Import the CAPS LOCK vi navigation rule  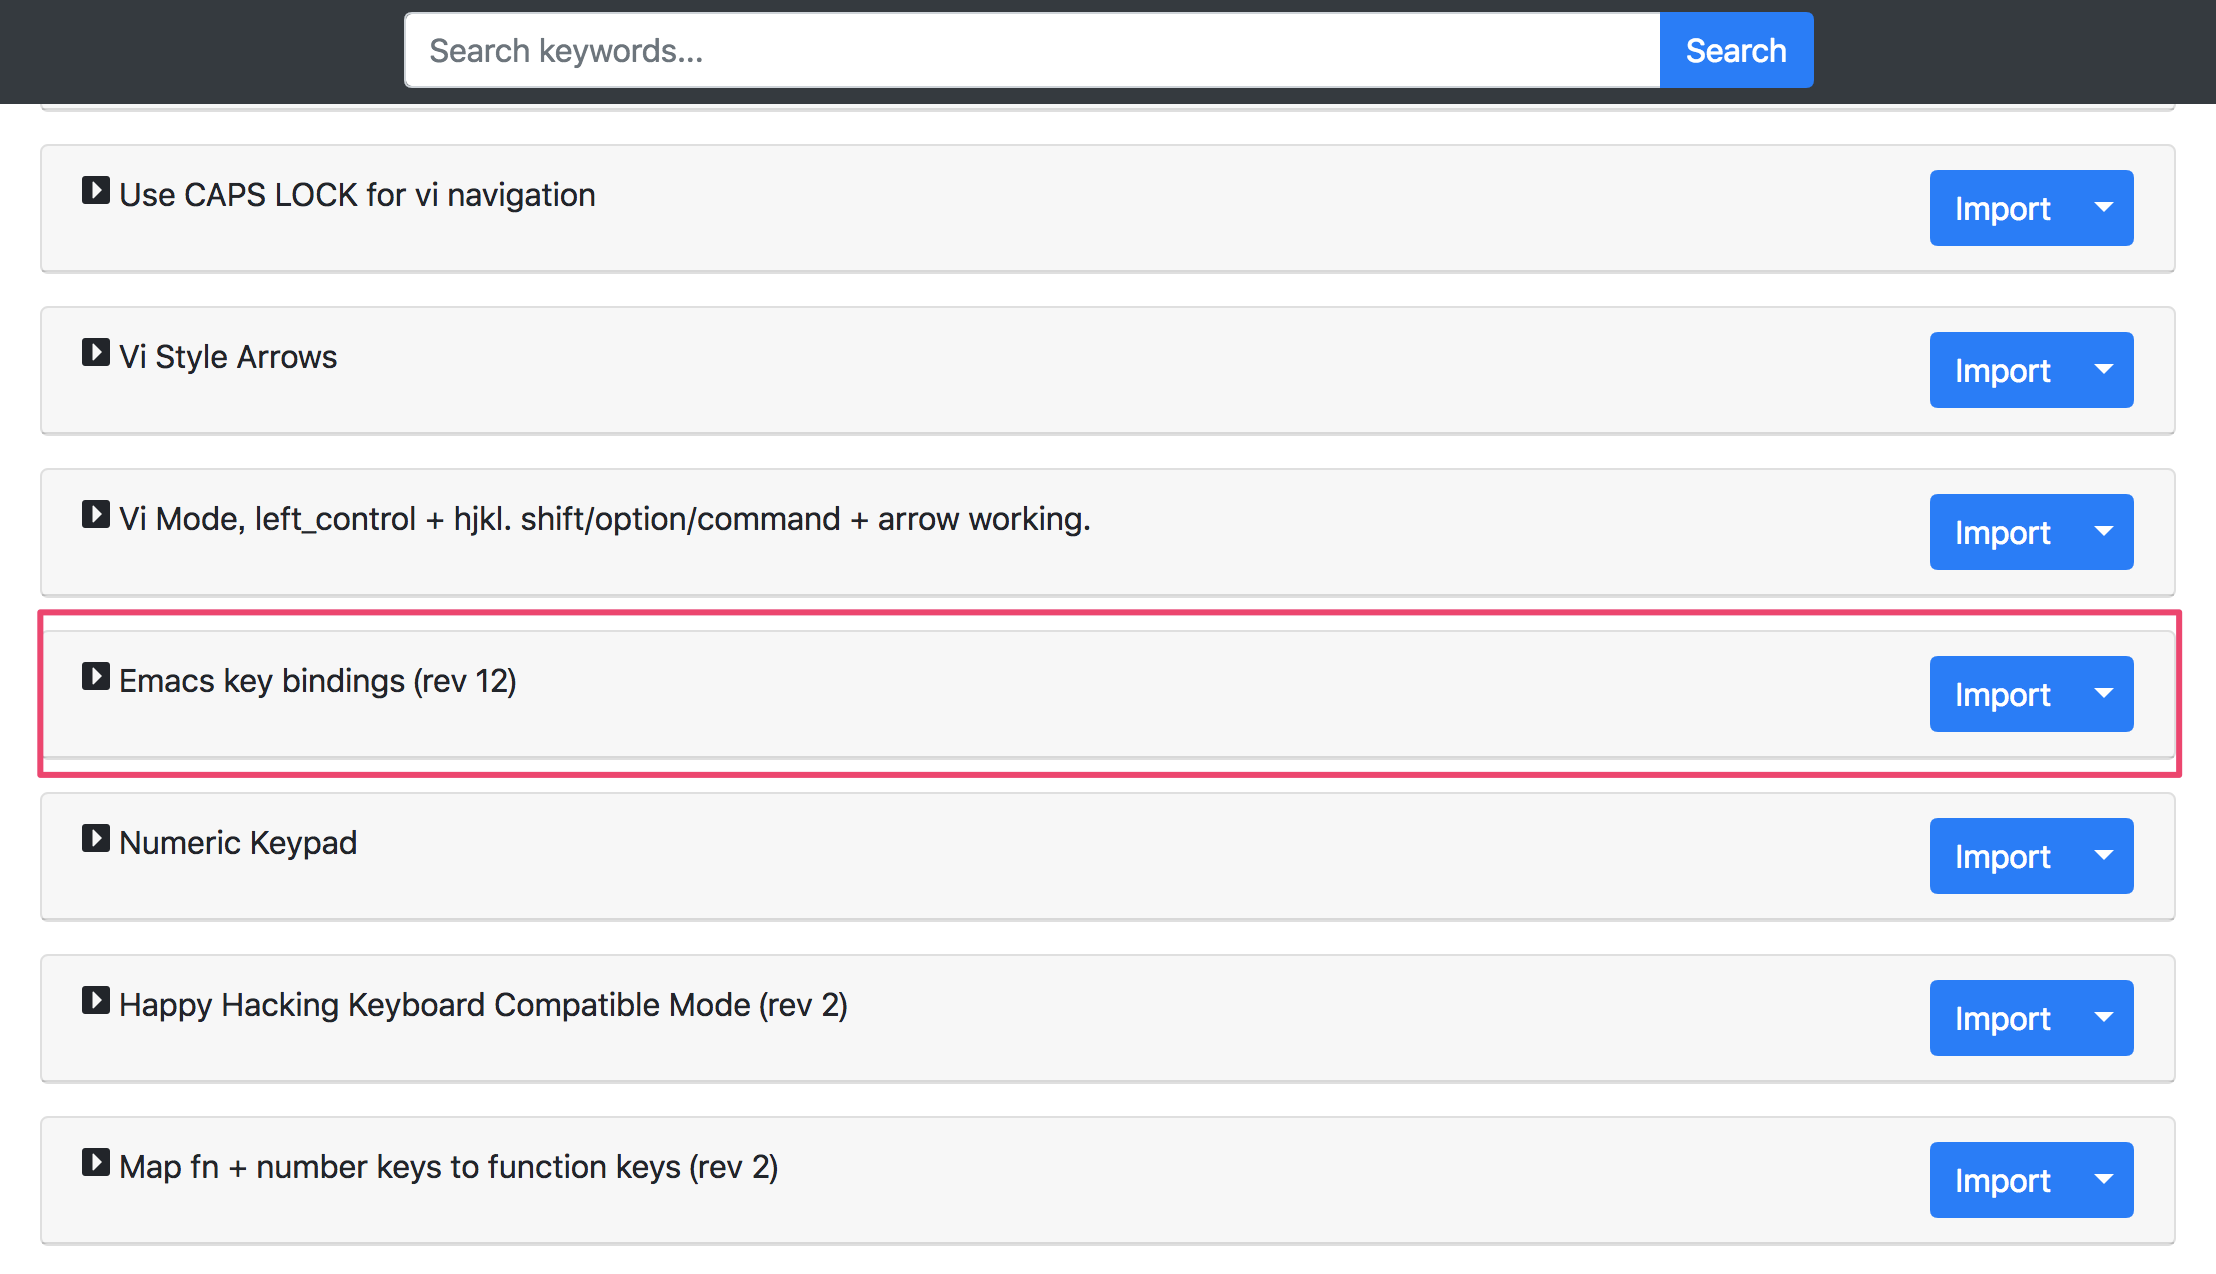coord(2002,208)
